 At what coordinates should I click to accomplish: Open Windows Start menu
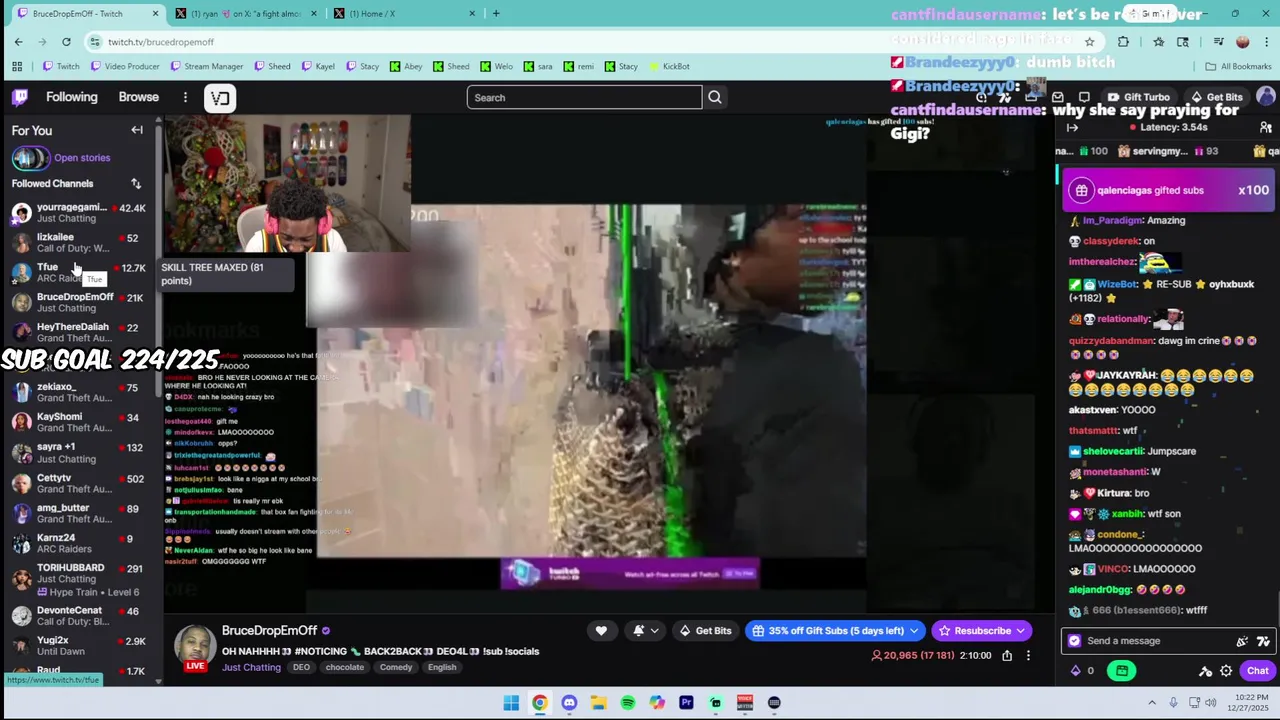click(511, 703)
